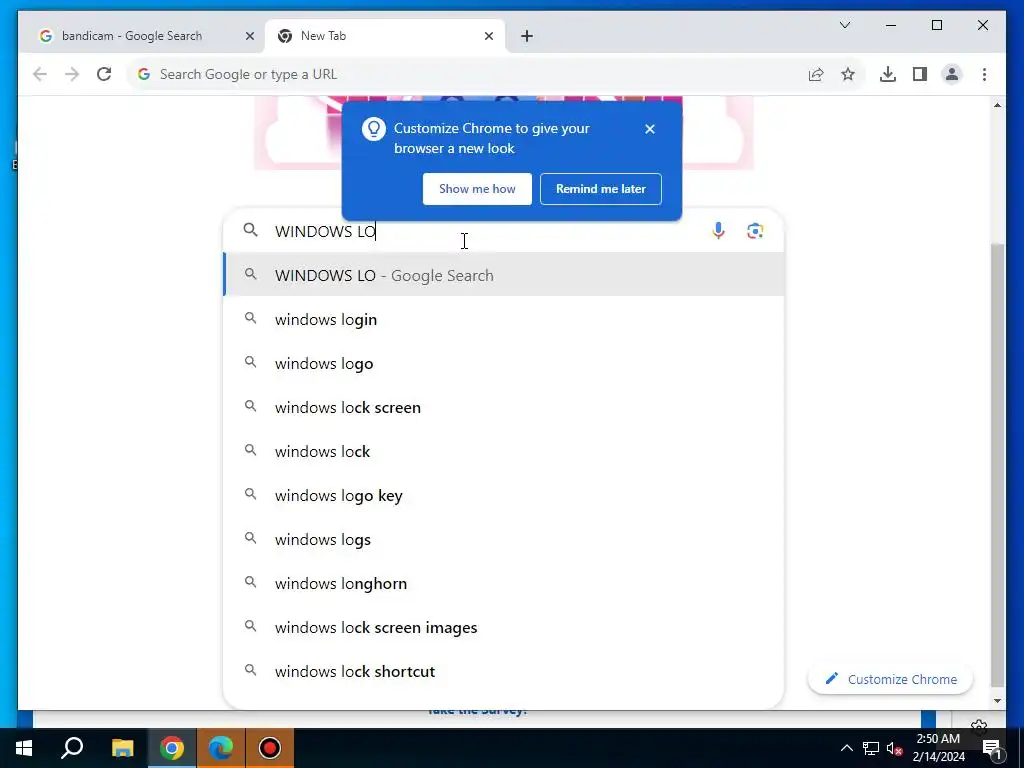Pick the 'windows lock screen' suggestion
Image resolution: width=1024 pixels, height=768 pixels.
tap(504, 408)
